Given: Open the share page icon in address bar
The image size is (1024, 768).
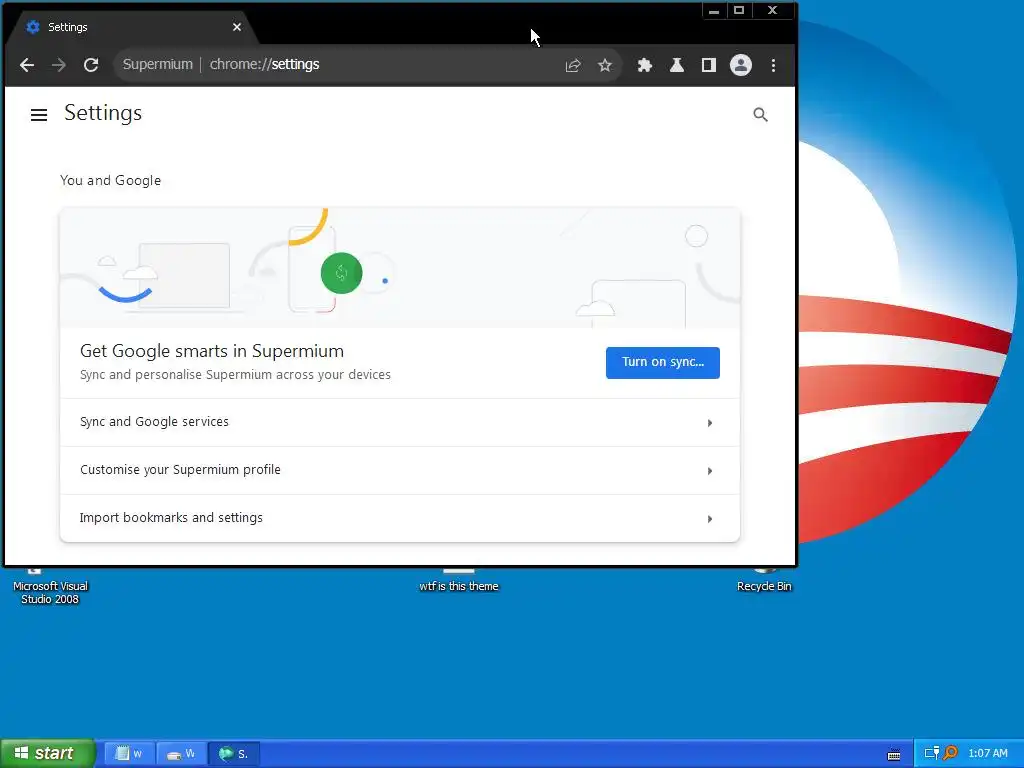Looking at the screenshot, I should pos(573,65).
